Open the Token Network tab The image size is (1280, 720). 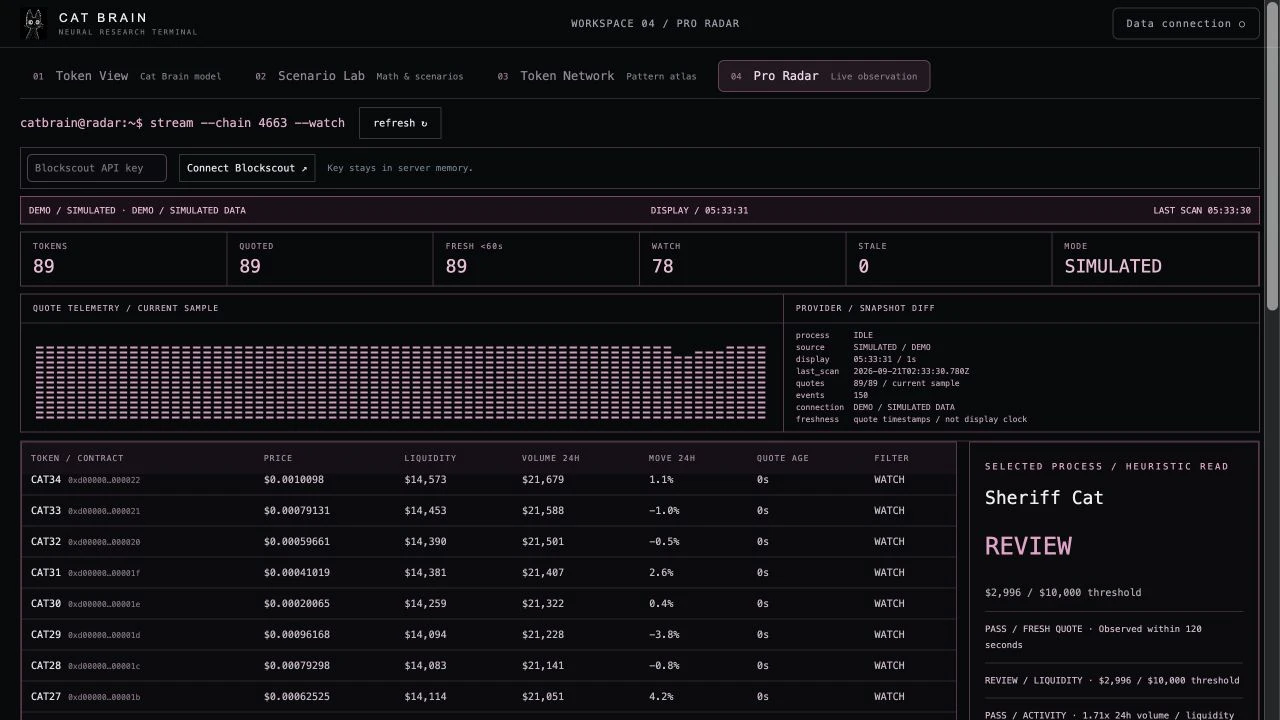(x=595, y=76)
